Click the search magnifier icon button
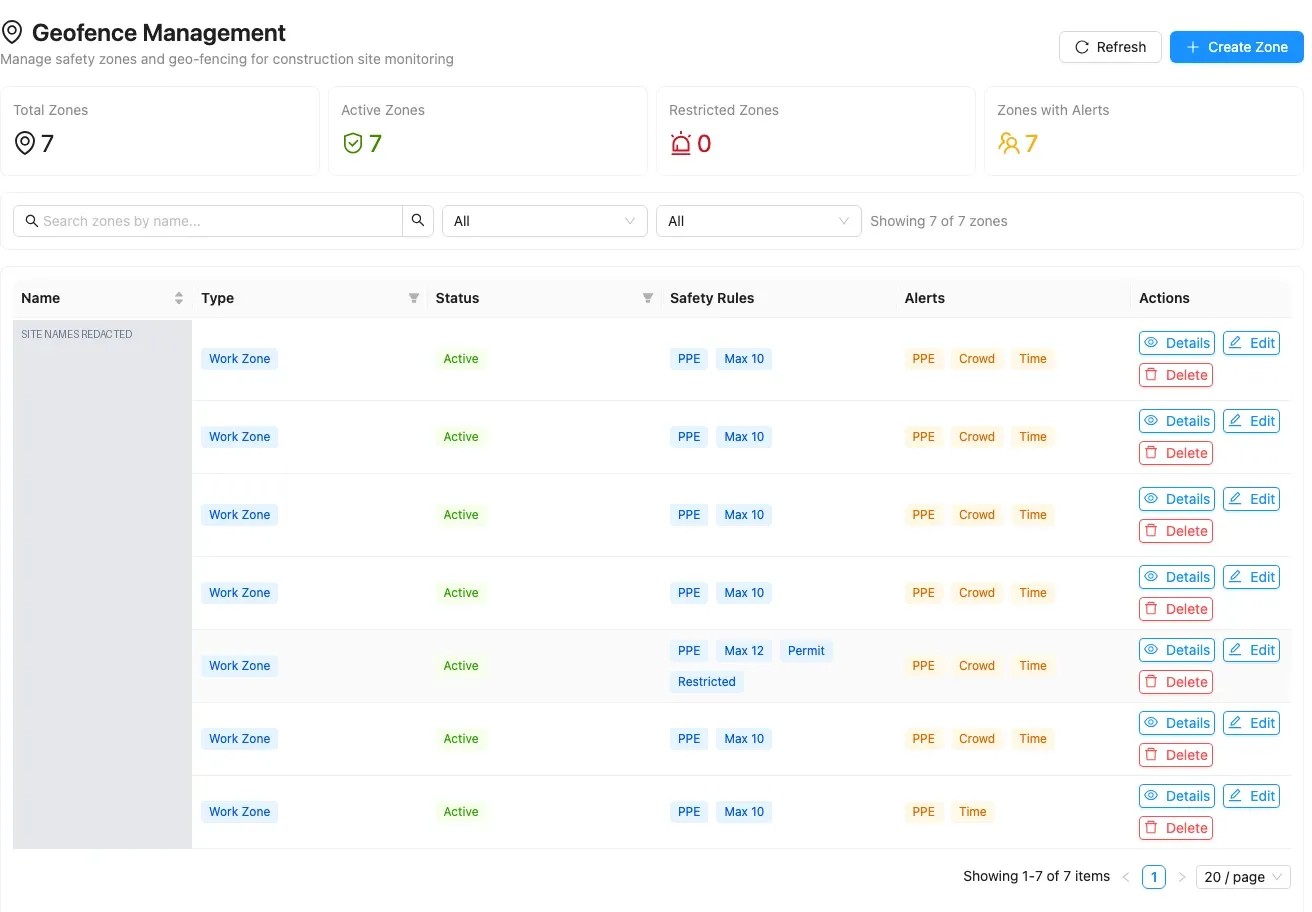The width and height of the screenshot is (1312, 912). pos(418,221)
